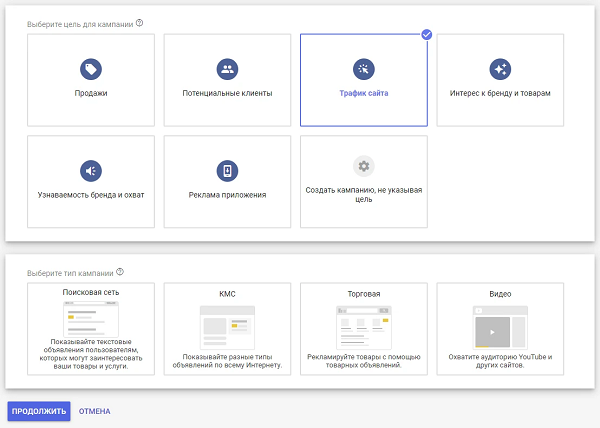Click the Потенциальные клиенты people icon

point(227,69)
